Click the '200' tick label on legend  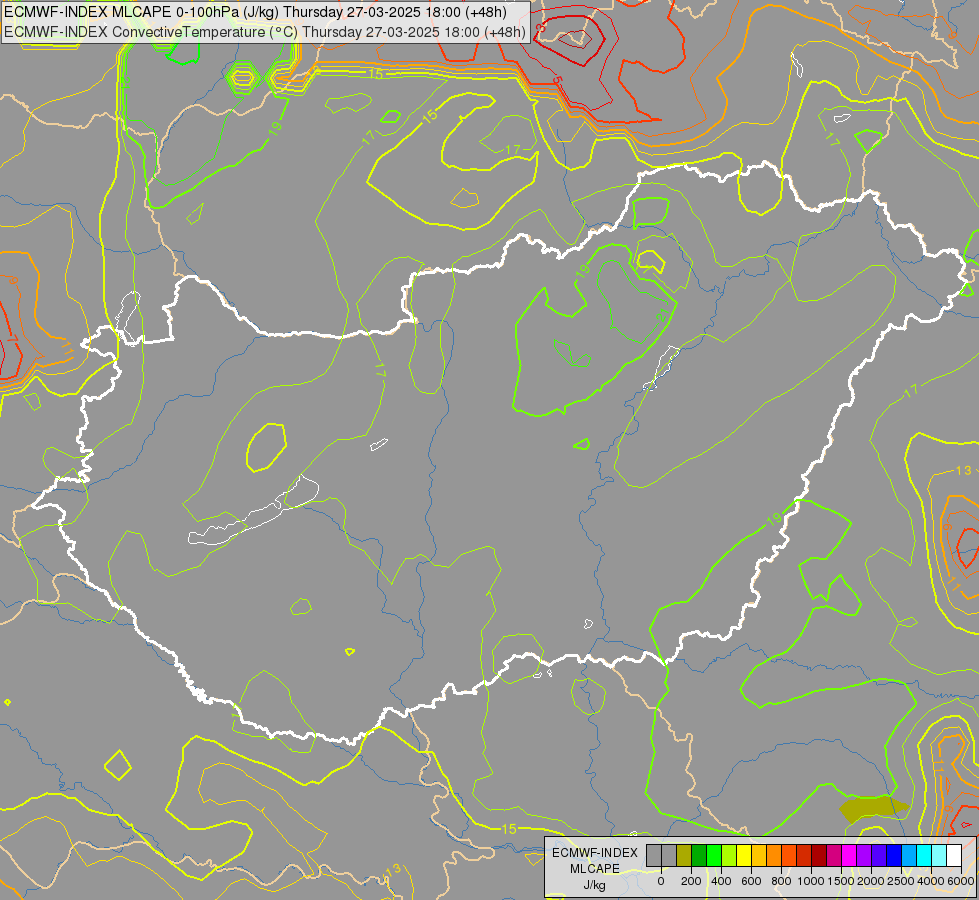[x=691, y=881]
